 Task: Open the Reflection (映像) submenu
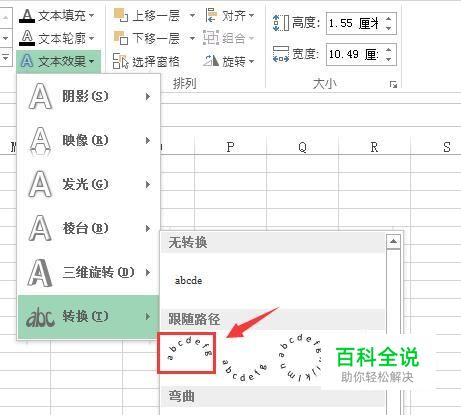[89, 140]
